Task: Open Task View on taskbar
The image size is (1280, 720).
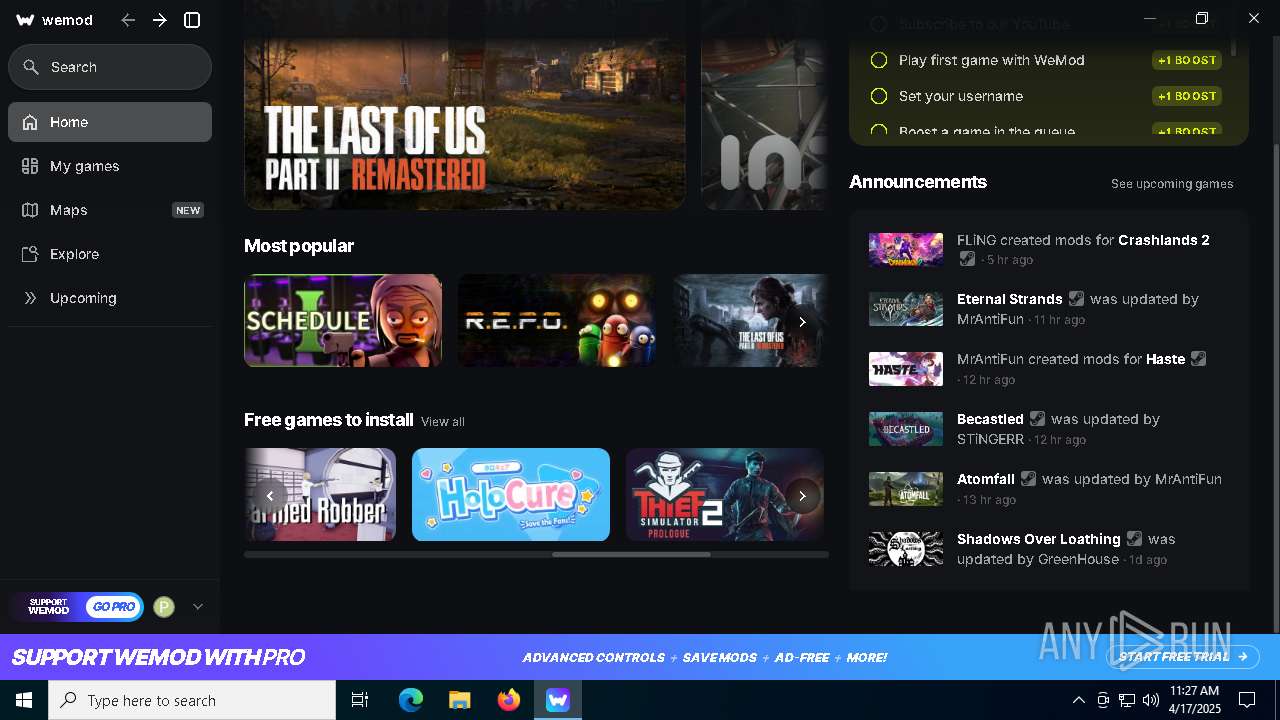Action: (360, 700)
